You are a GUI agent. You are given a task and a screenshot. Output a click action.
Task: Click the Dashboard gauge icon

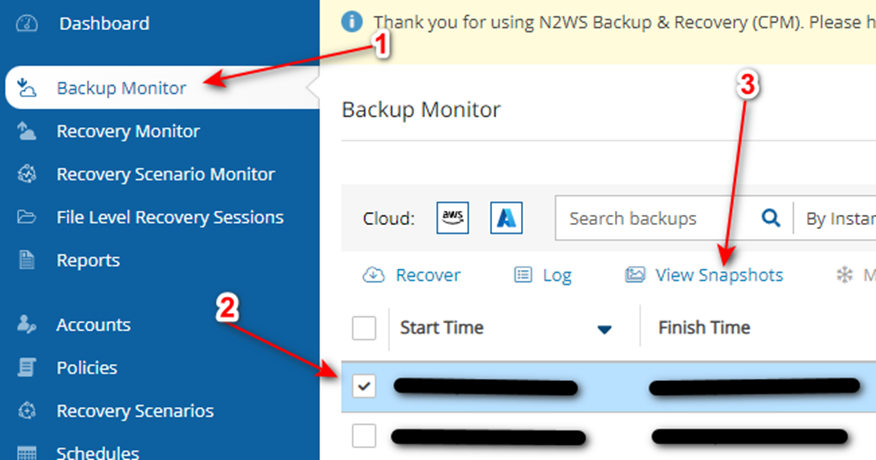coord(27,23)
